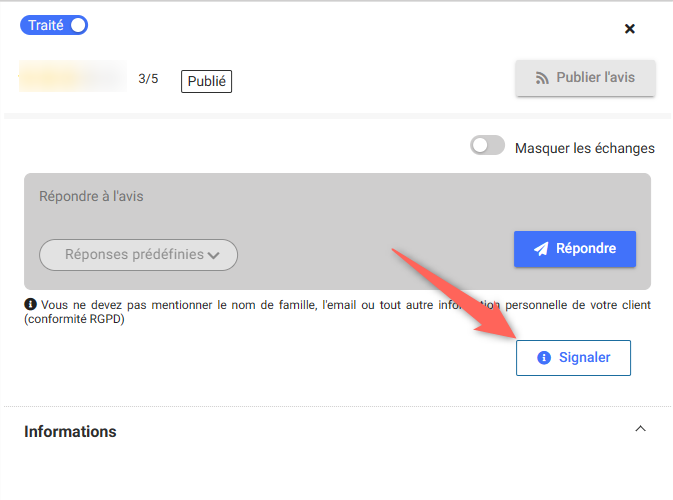Select the Publié status badge
This screenshot has width=673, height=500.
(206, 81)
